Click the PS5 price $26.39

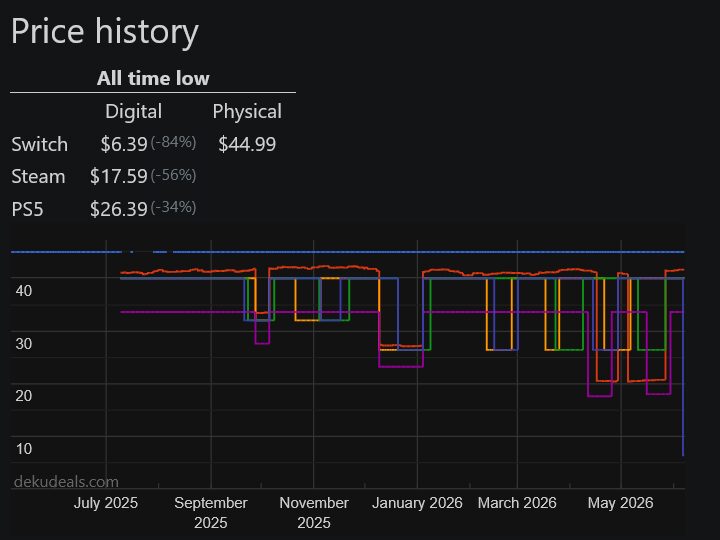[x=118, y=209]
